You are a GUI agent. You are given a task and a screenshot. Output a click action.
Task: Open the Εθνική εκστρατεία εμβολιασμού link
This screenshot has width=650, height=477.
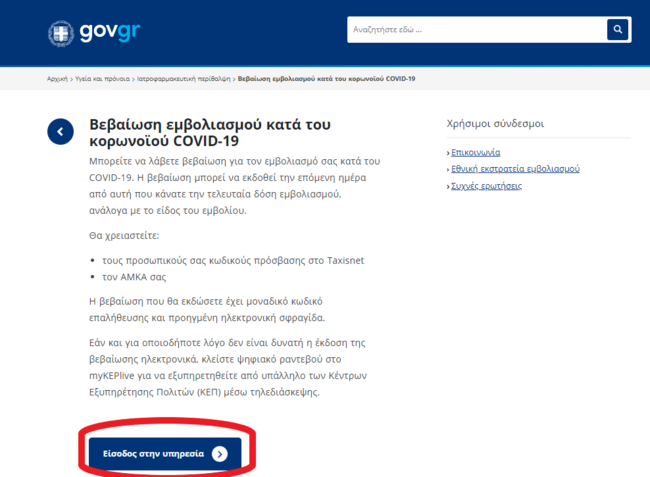tap(515, 169)
